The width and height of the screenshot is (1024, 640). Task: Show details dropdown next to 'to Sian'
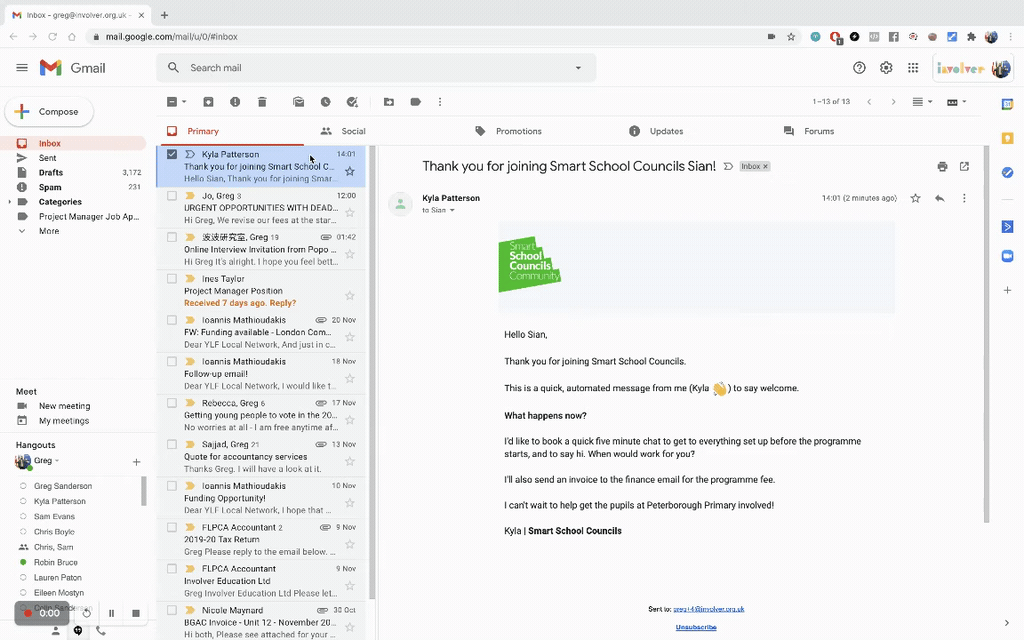tap(452, 210)
